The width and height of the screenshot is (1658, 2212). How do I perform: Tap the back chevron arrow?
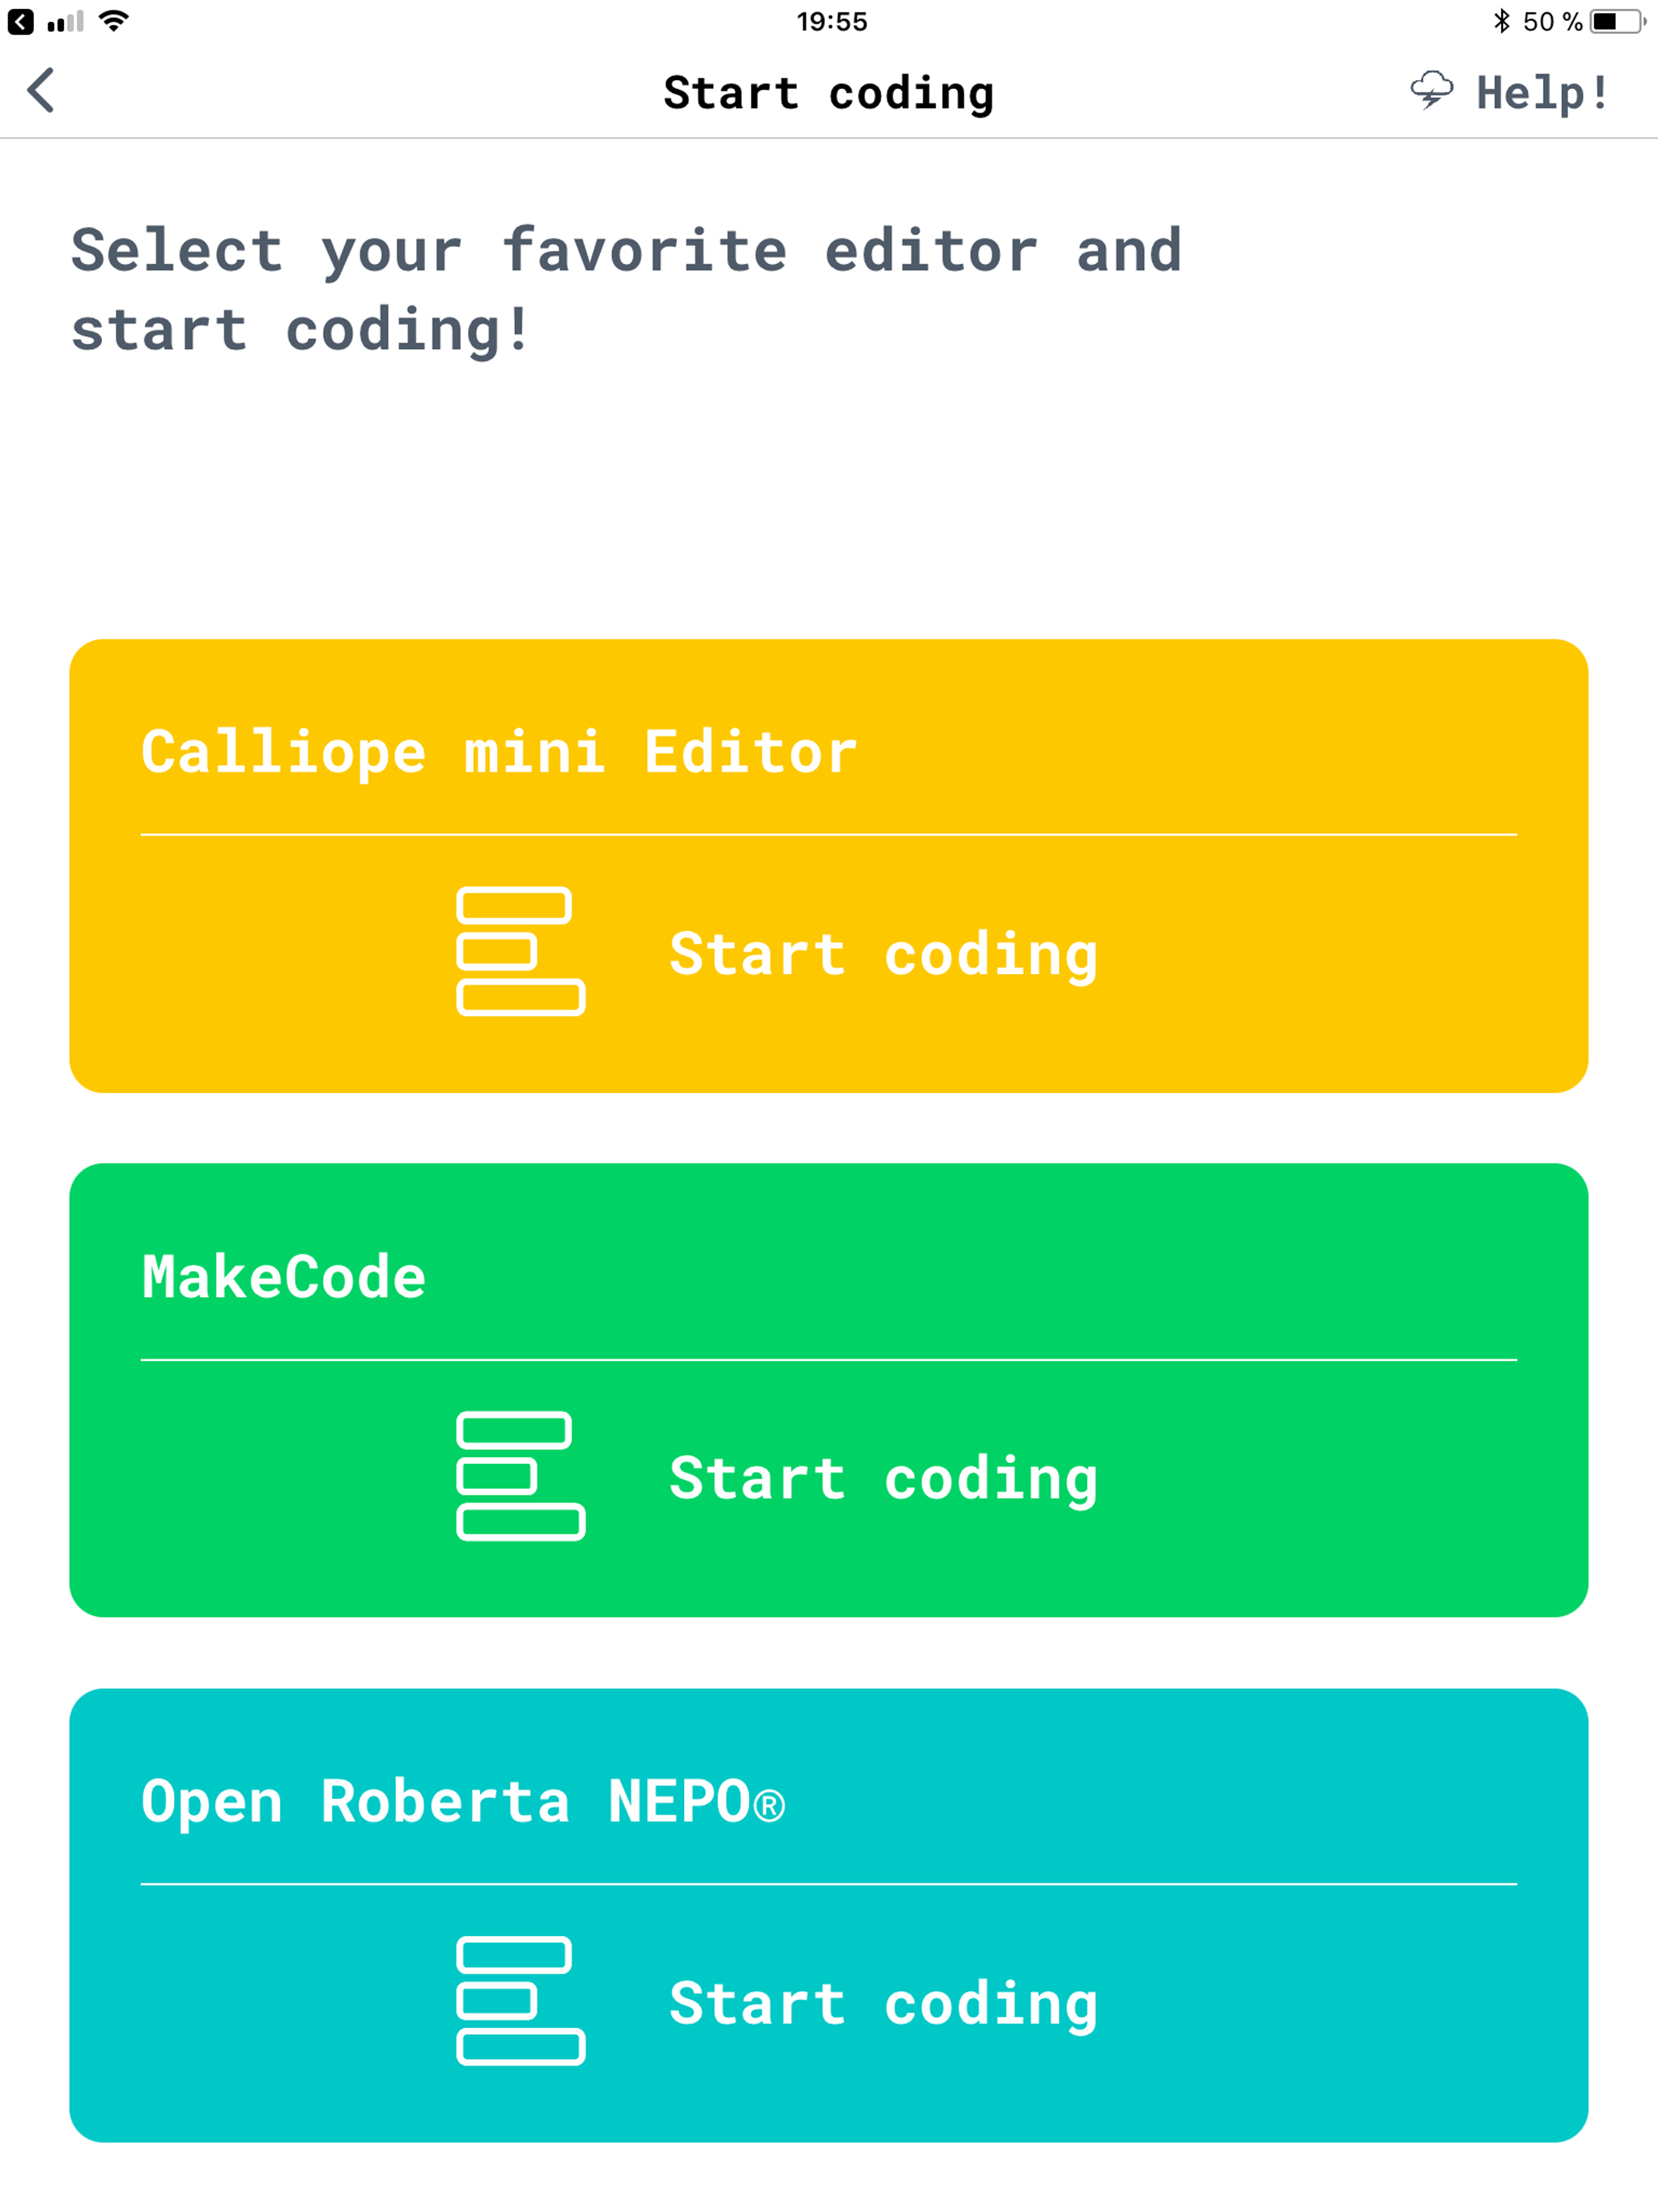tap(41, 91)
